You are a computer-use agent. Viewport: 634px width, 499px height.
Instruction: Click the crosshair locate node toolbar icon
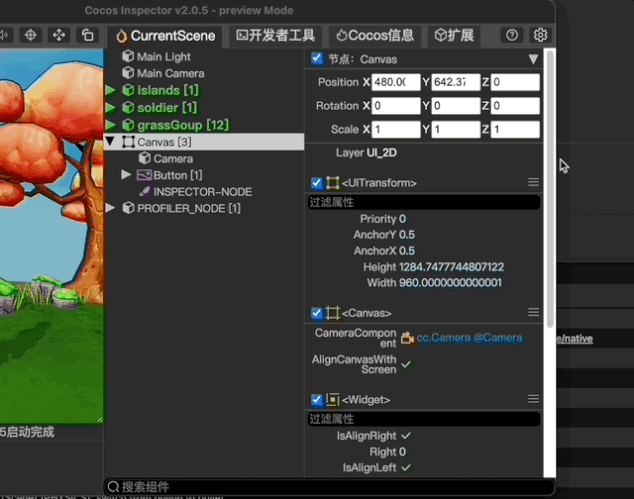31,36
